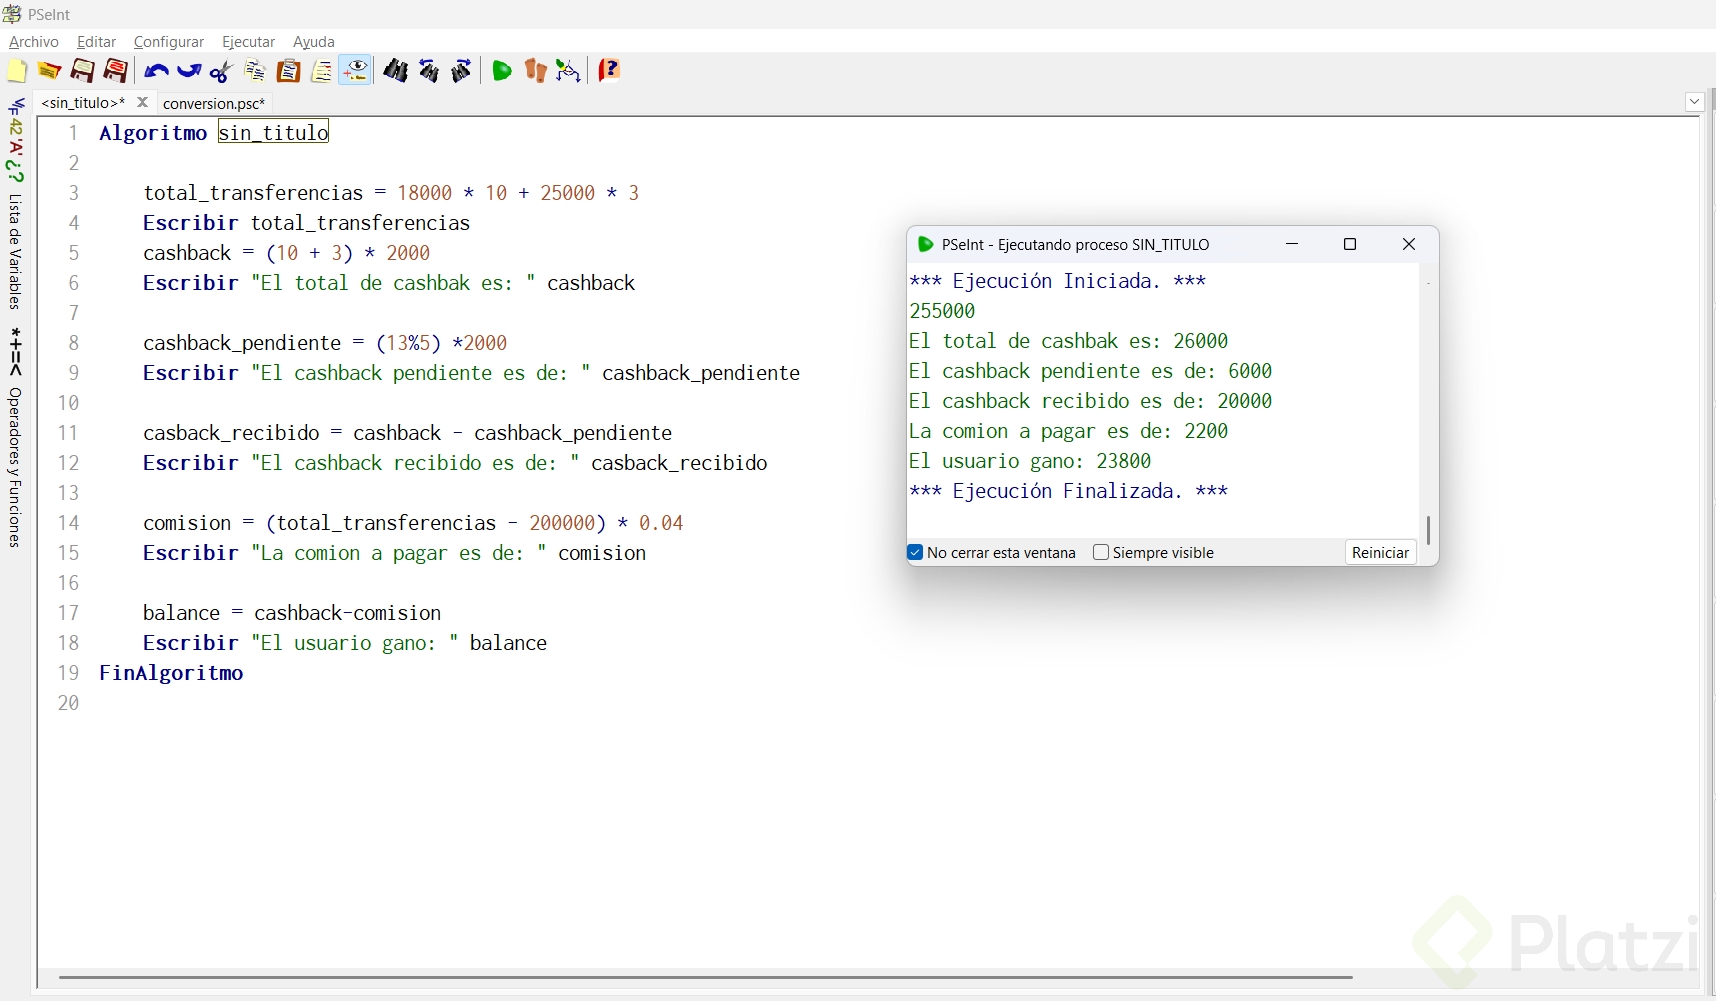This screenshot has width=1716, height=1001.
Task: Execute step by step with footprints icon
Action: coord(535,71)
